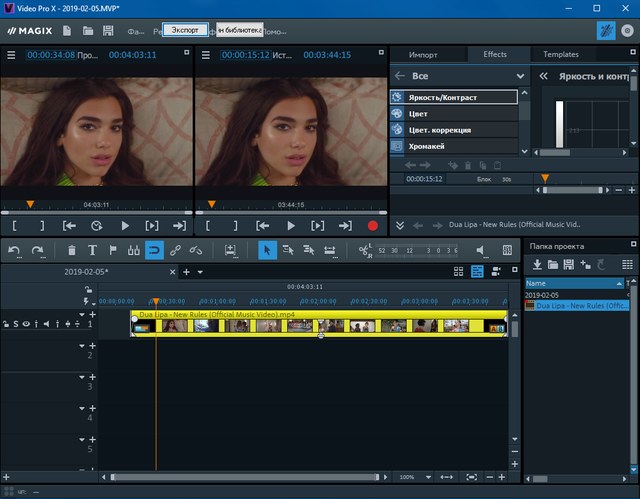Viewport: 640px width, 499px height.
Task: Select the arrow mouse mode tool
Action: pyautogui.click(x=267, y=250)
